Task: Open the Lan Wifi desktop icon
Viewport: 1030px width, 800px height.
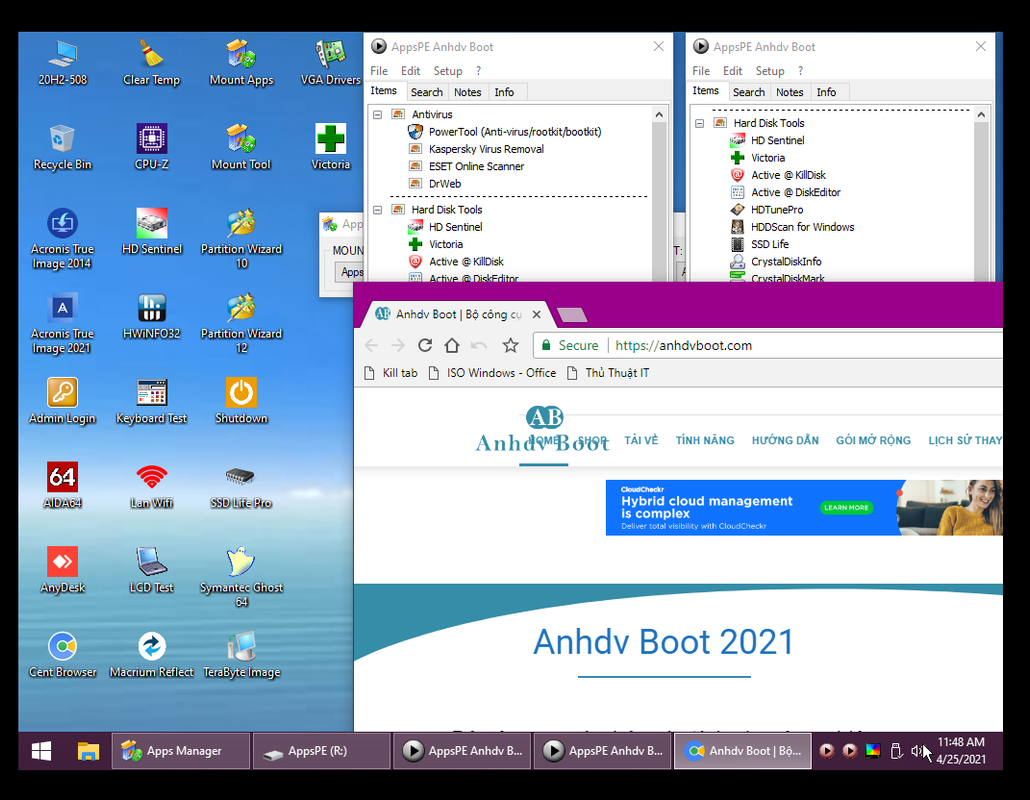Action: pos(152,485)
